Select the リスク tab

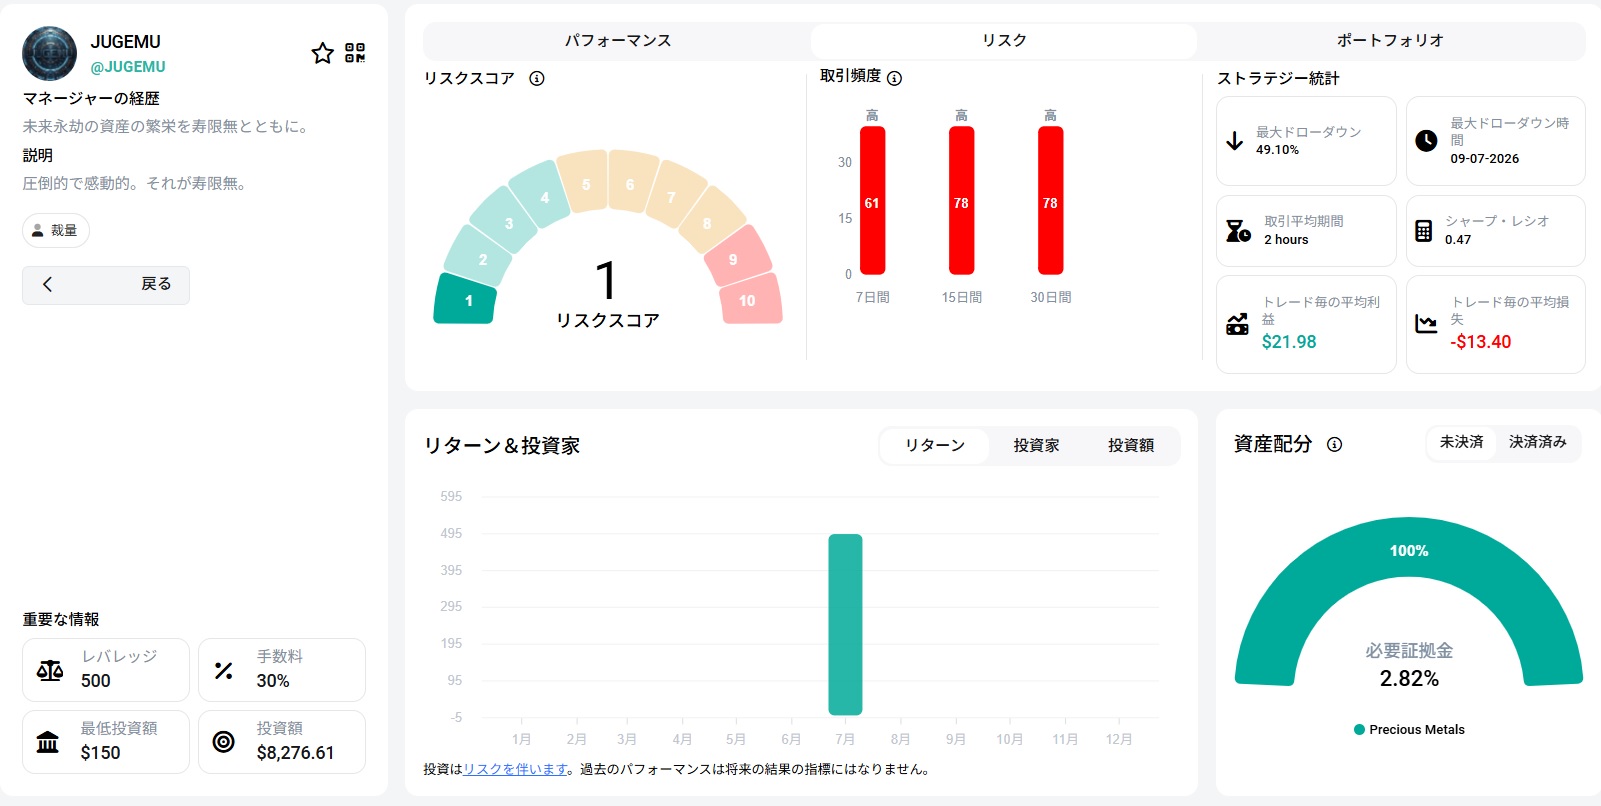click(1004, 41)
